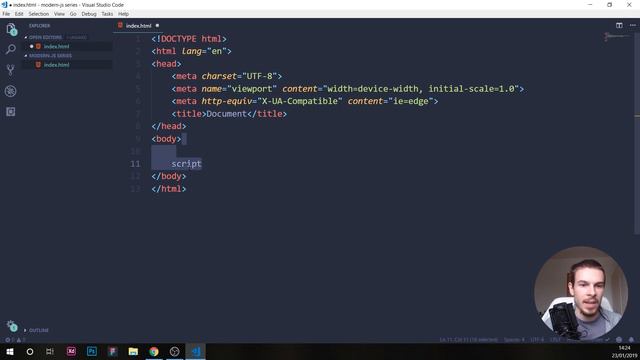Click the EXPLORER sidebar header
This screenshot has width=640, height=360.
pos(40,26)
